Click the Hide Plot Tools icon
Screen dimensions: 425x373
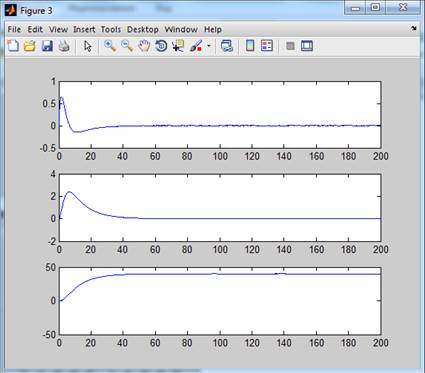pos(290,46)
